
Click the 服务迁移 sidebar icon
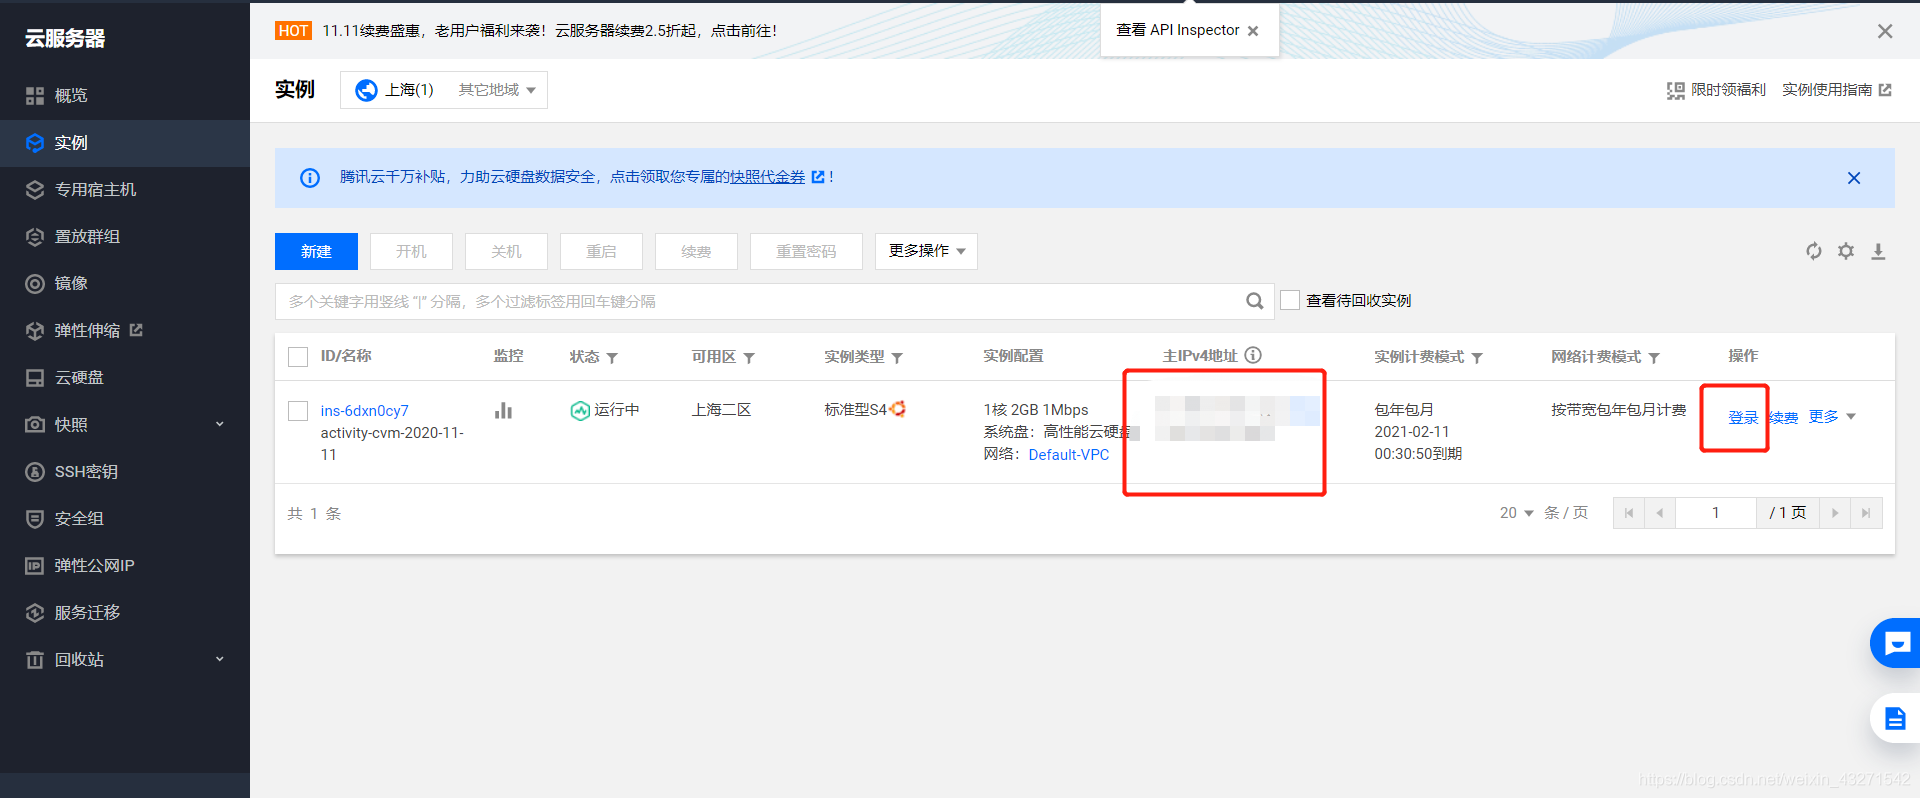(x=35, y=613)
